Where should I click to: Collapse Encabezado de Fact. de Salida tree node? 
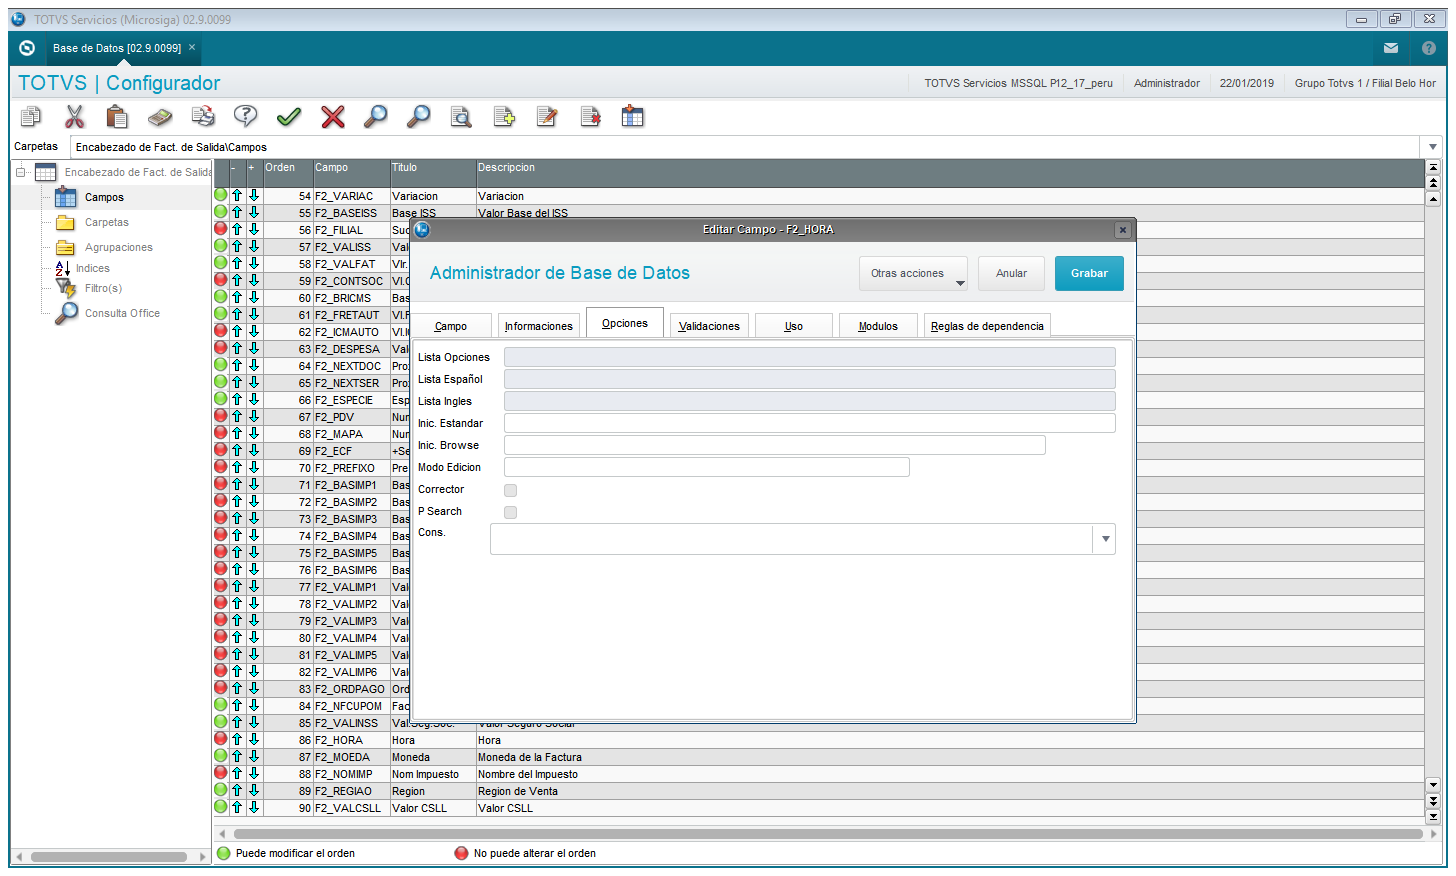click(20, 172)
